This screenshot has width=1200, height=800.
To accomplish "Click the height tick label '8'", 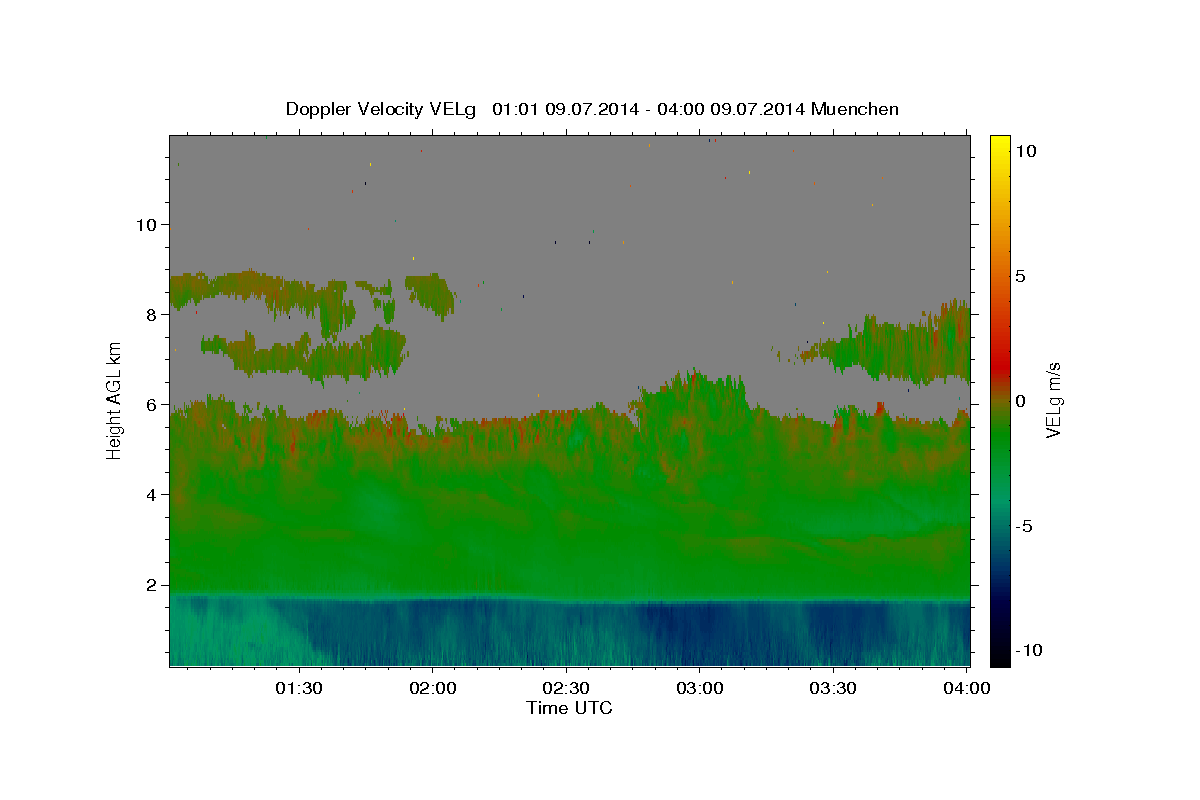I will click(152, 315).
